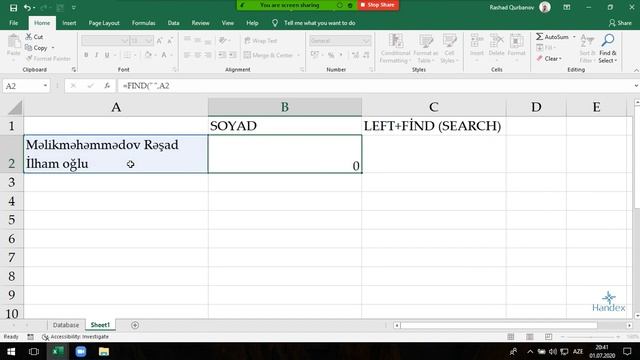Open the Clear dropdown
This screenshot has height=360, width=640.
pos(549,59)
